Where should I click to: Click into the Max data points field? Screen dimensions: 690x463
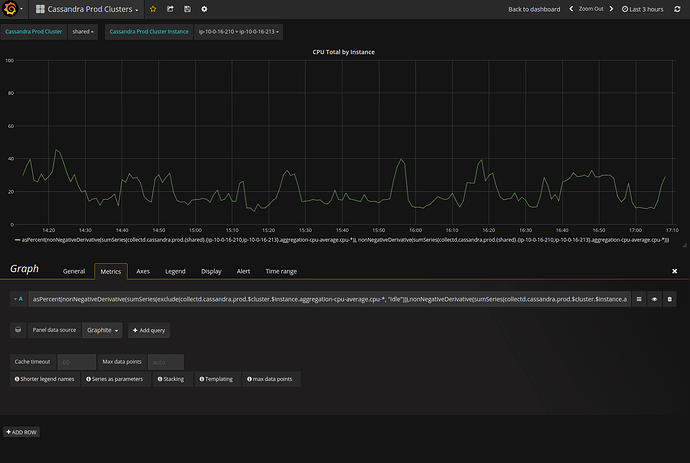165,362
